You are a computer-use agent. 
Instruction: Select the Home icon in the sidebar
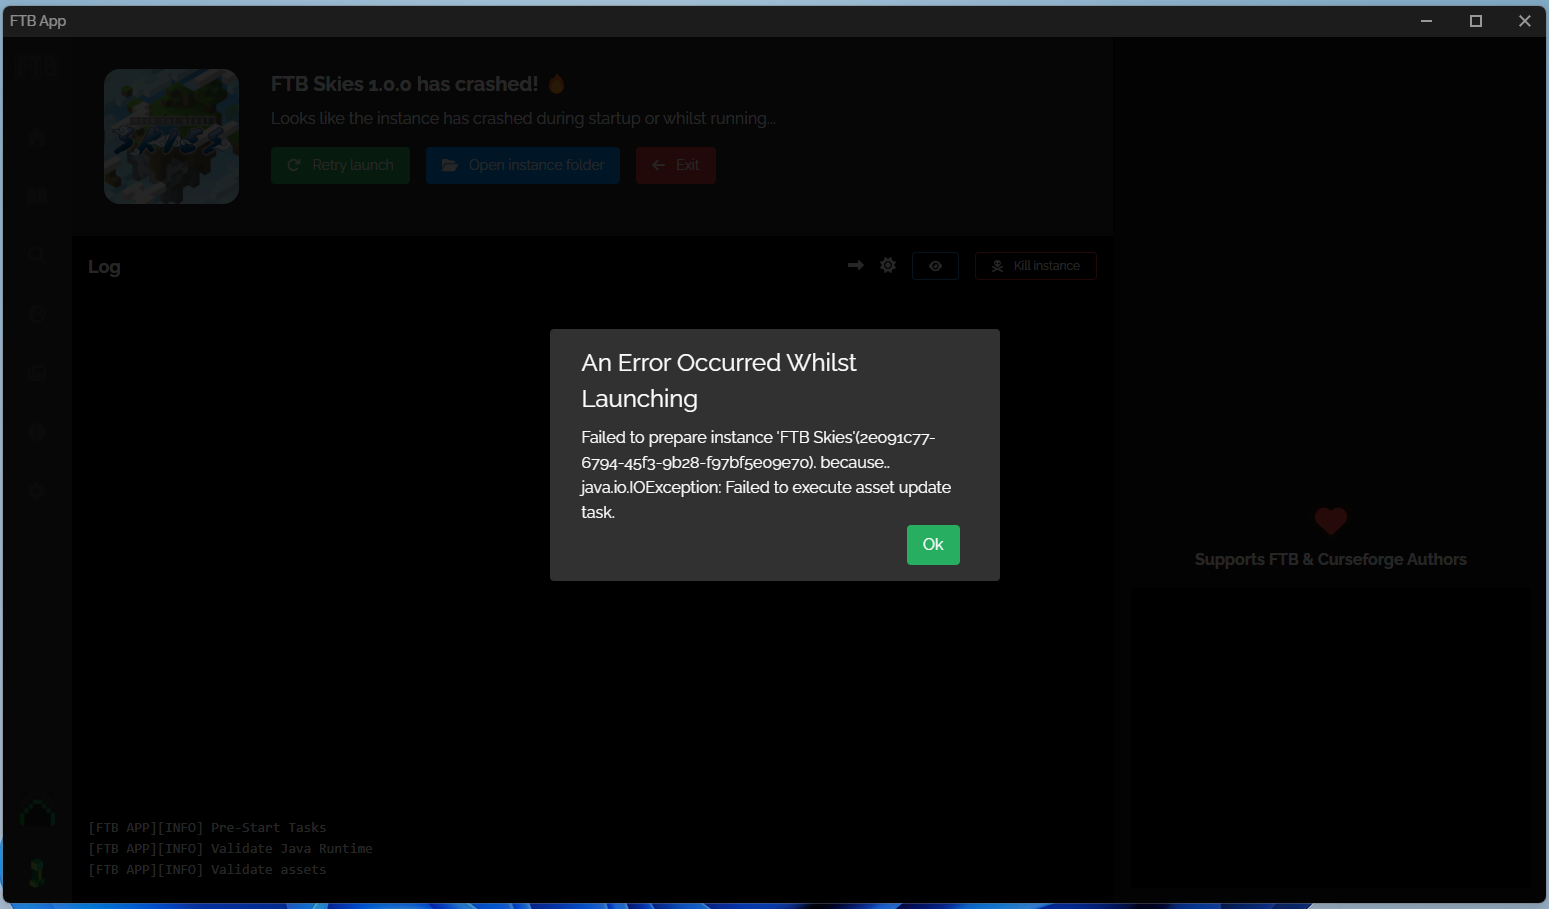36,138
